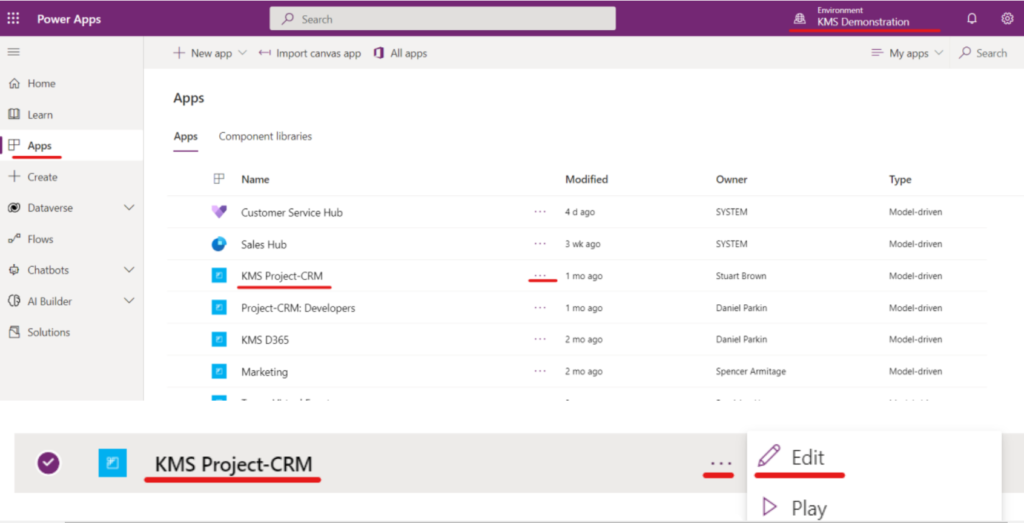Open the Sales Hub app
Screen dimensions: 1024x523
click(264, 244)
